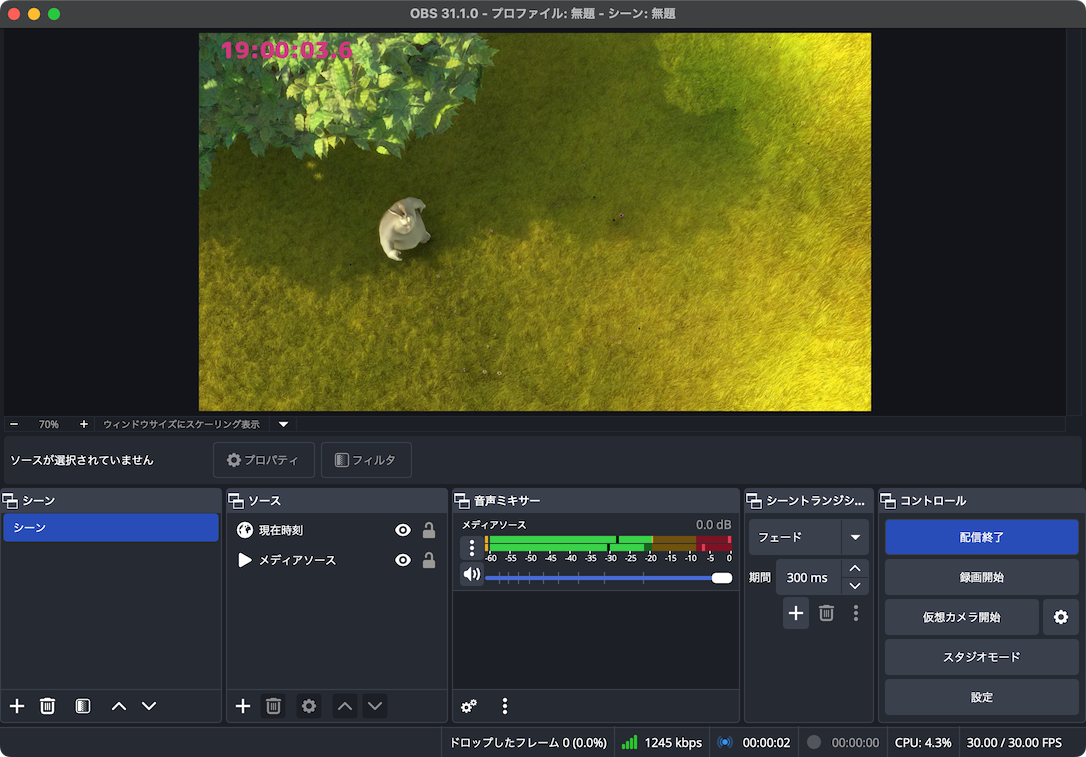Select the 現在時刻 source row
Screen dimensions: 1086x757
coord(337,530)
